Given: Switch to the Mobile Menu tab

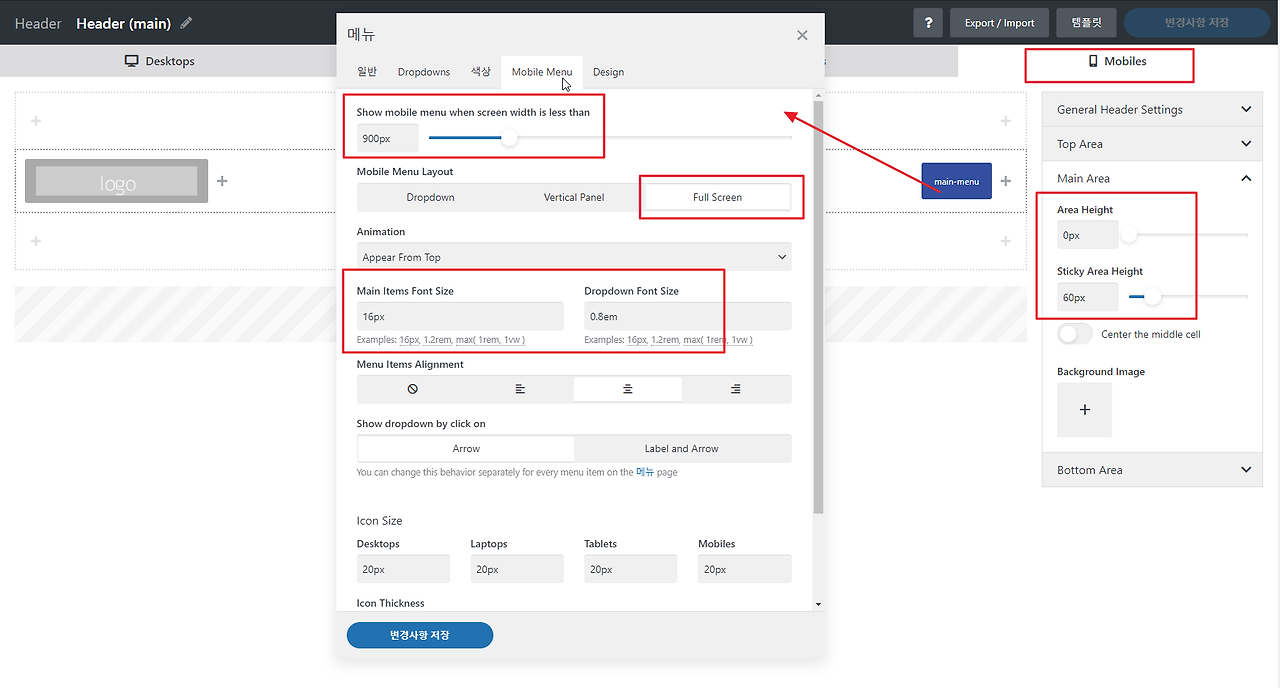Looking at the screenshot, I should coord(542,72).
